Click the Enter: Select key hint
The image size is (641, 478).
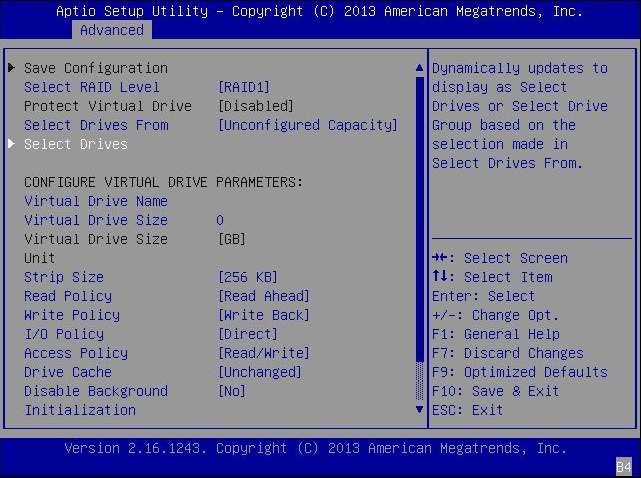(x=484, y=296)
